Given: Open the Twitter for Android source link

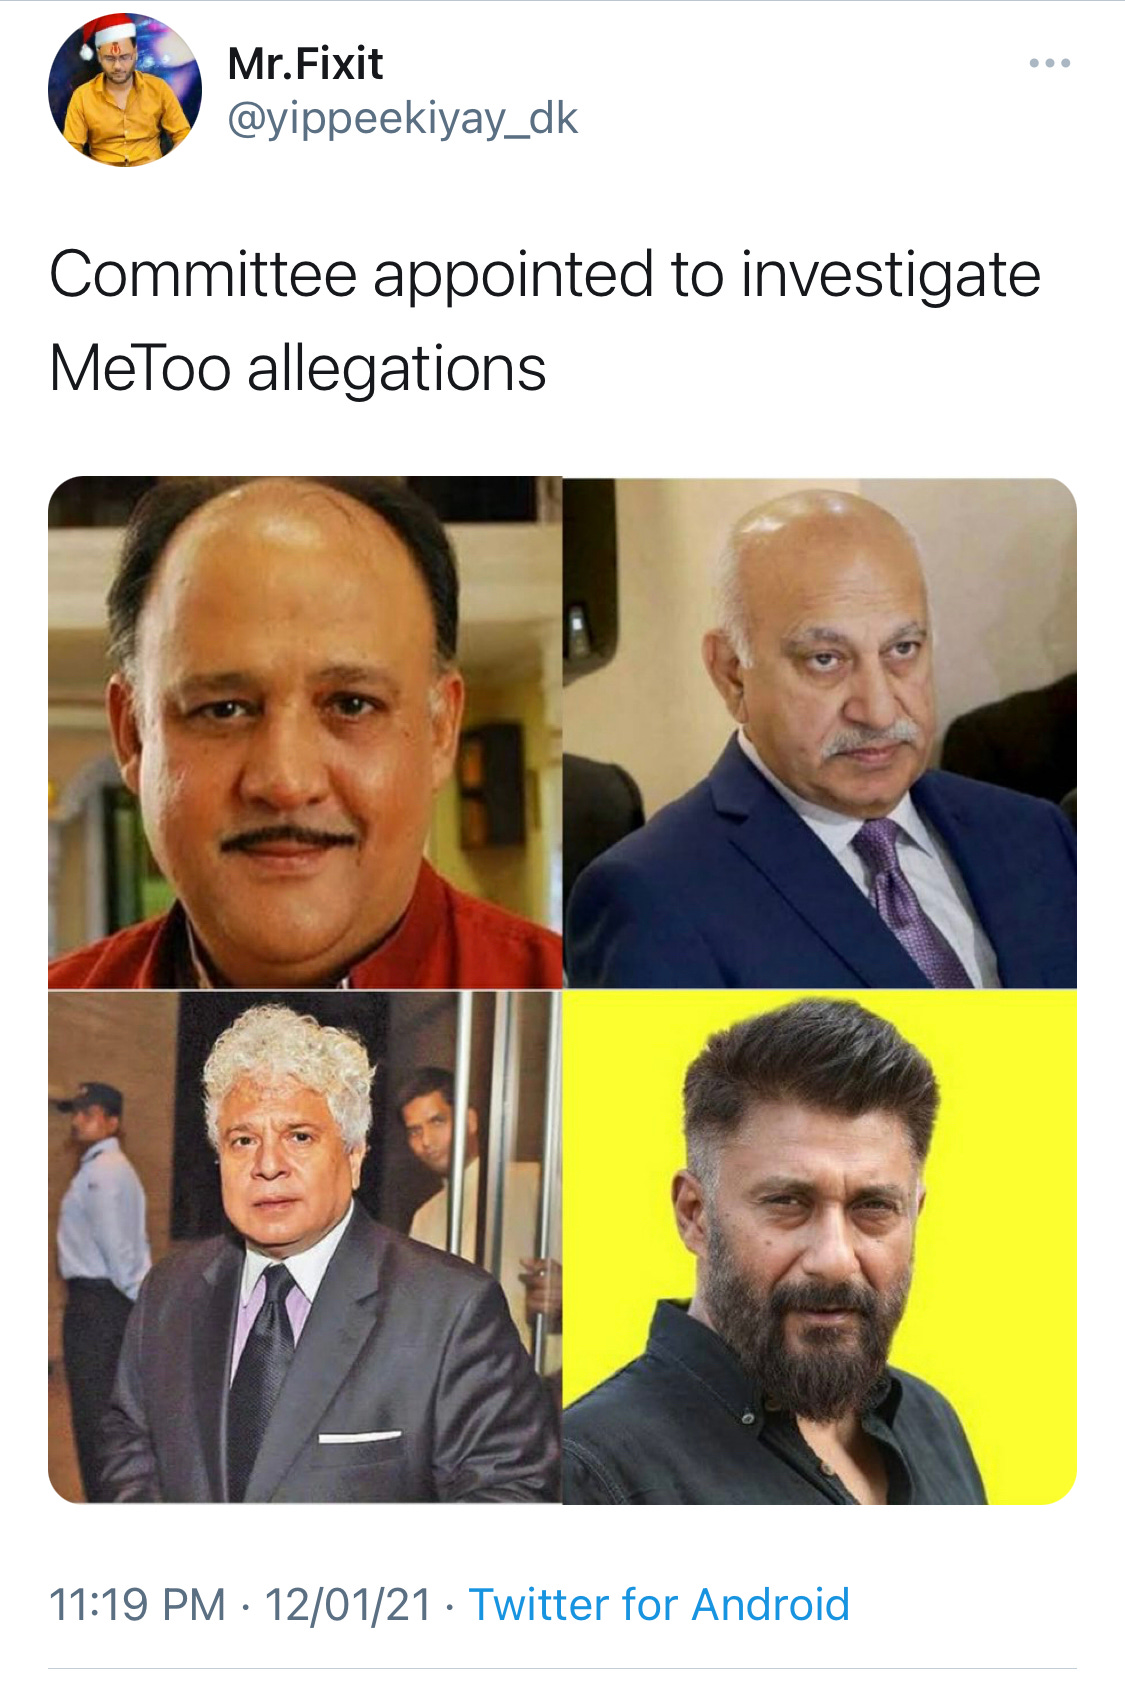Looking at the screenshot, I should pyautogui.click(x=659, y=1604).
